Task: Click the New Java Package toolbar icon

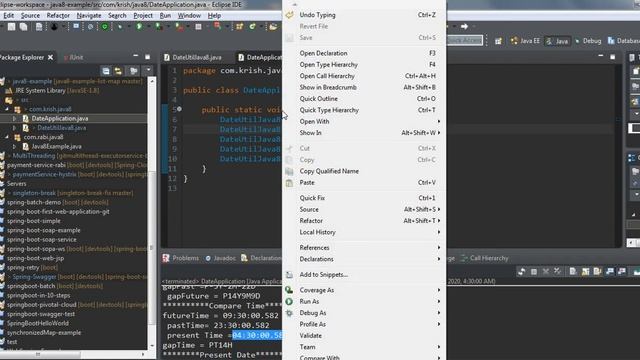Action: tap(240, 27)
